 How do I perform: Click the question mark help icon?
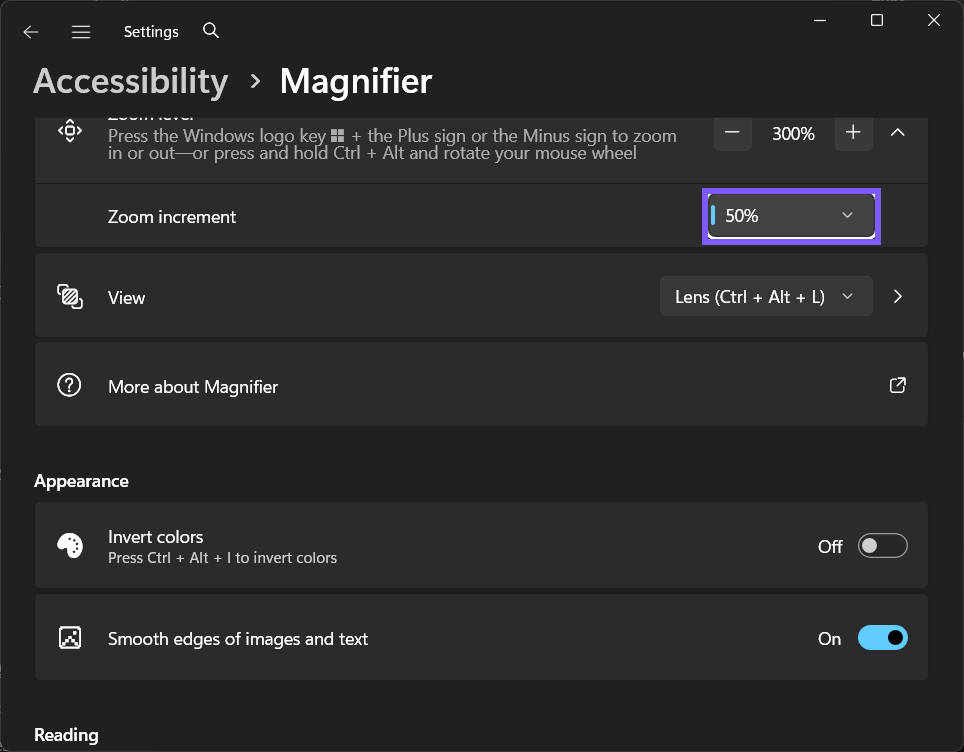[x=69, y=386]
